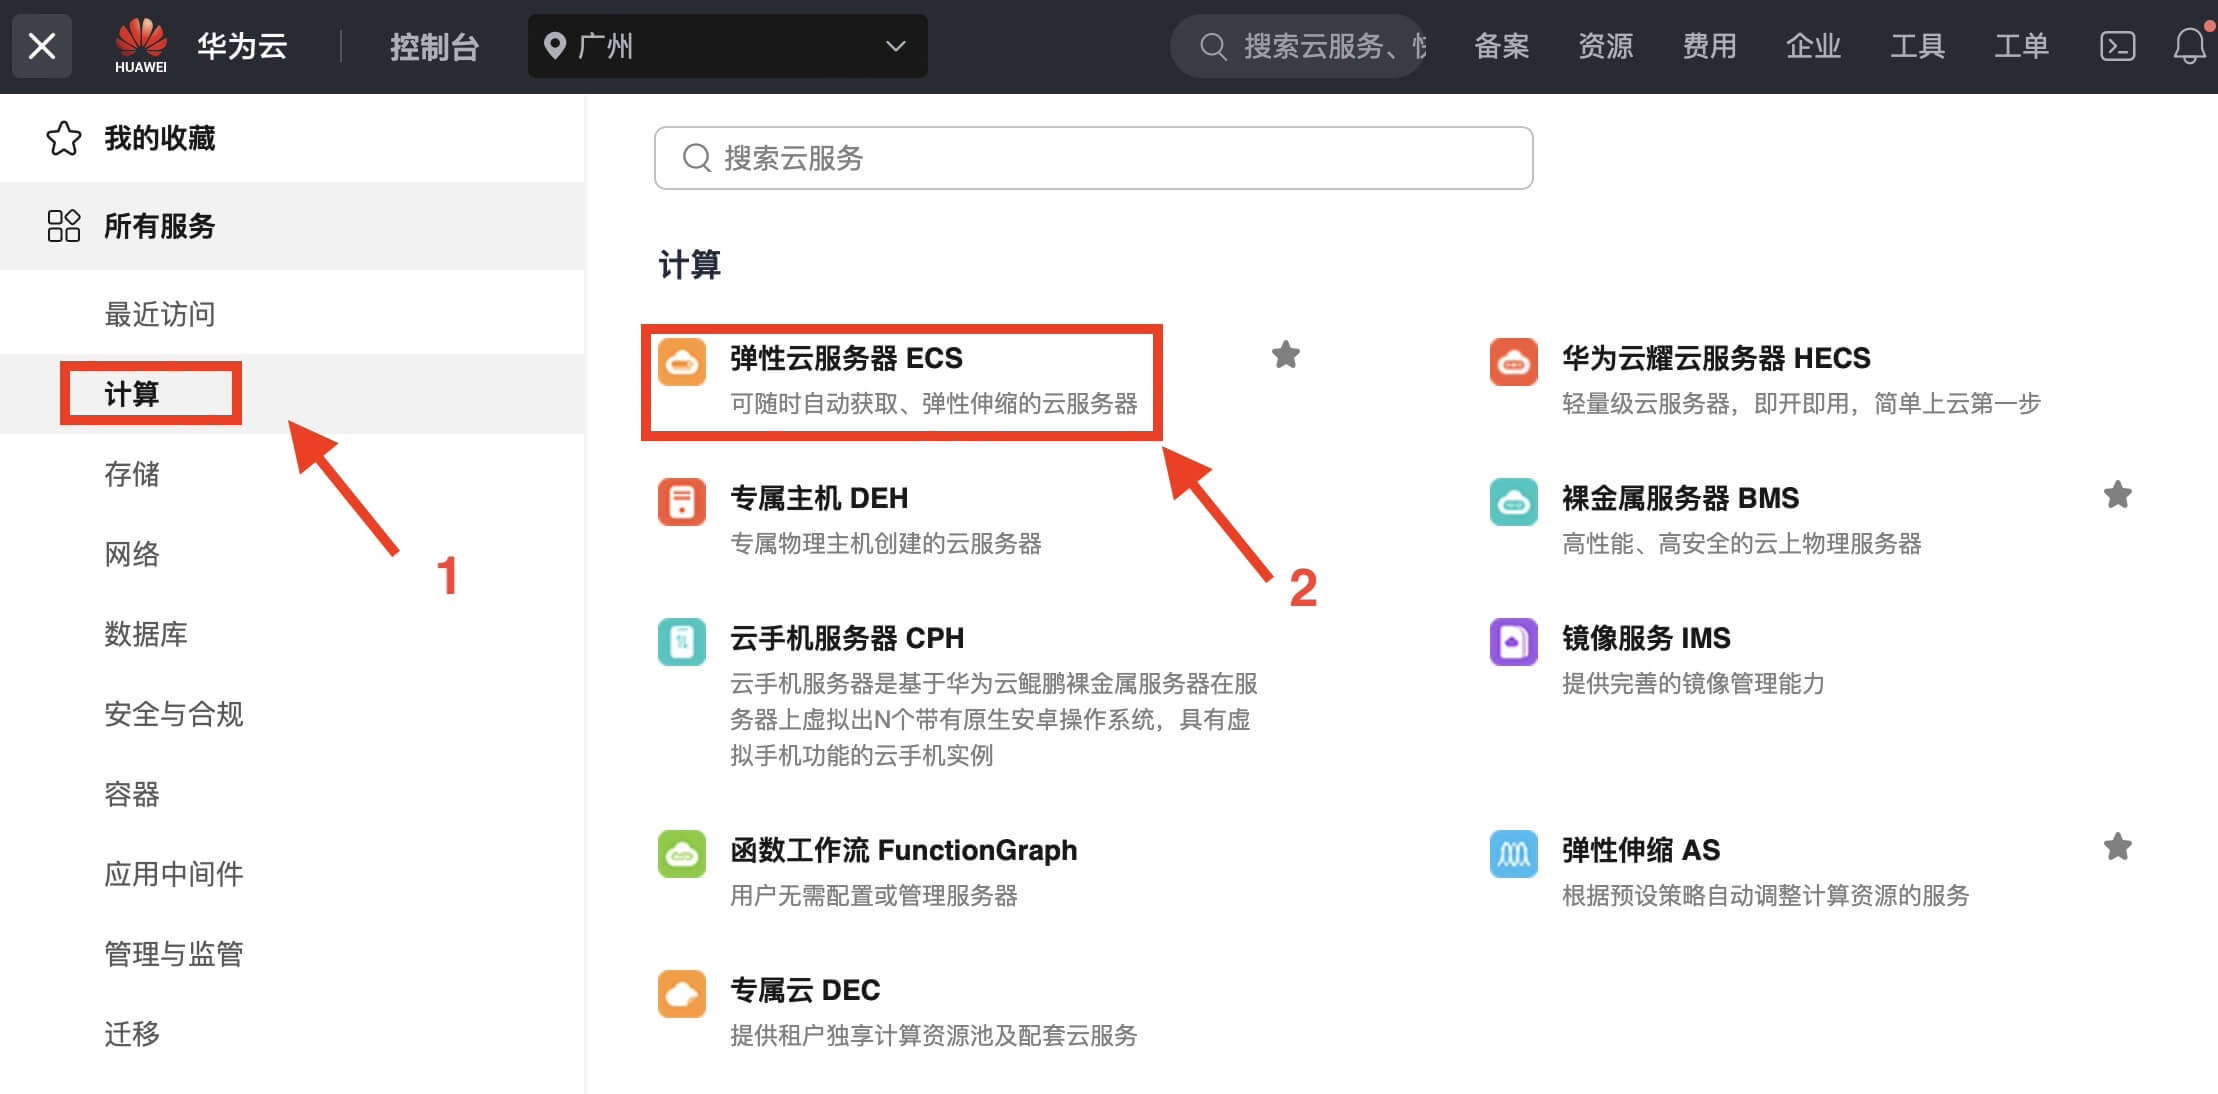Click the IMS image service icon

(1513, 642)
